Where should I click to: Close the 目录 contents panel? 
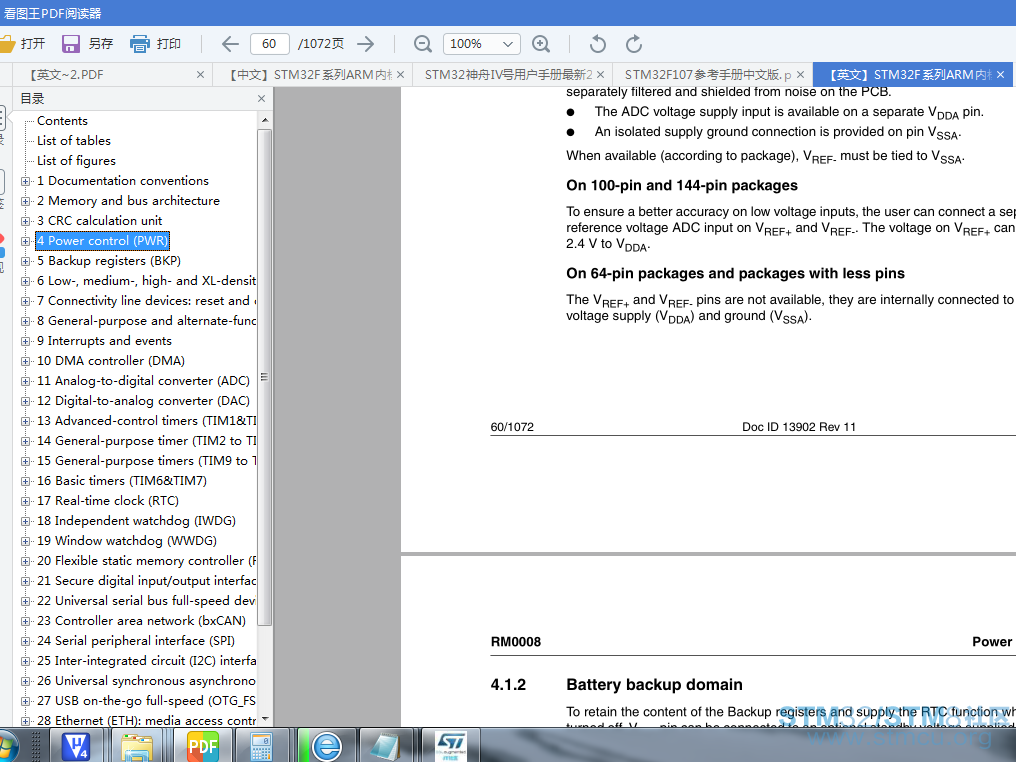pyautogui.click(x=261, y=98)
